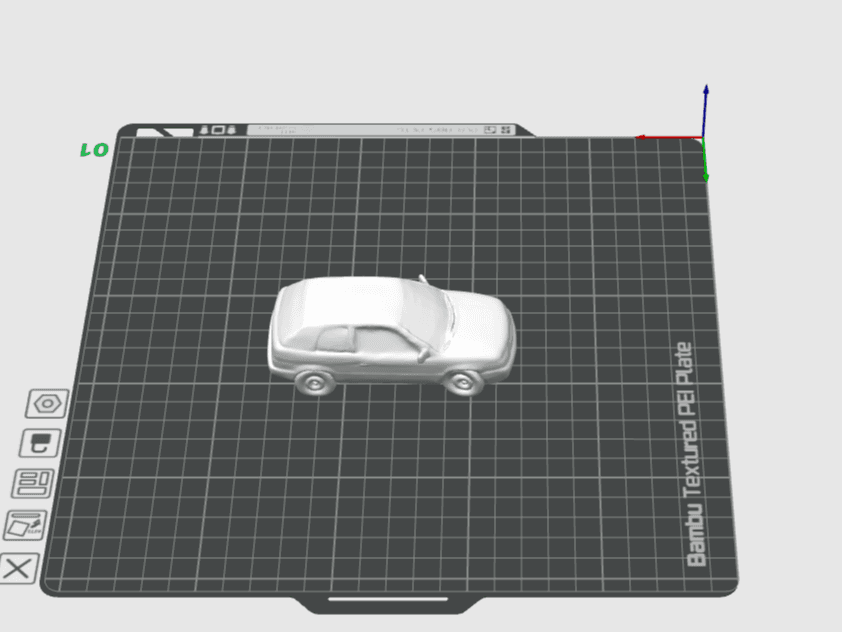Screen dimensions: 843x632
Task: Click the car model's rear wheel
Action: pyautogui.click(x=315, y=381)
